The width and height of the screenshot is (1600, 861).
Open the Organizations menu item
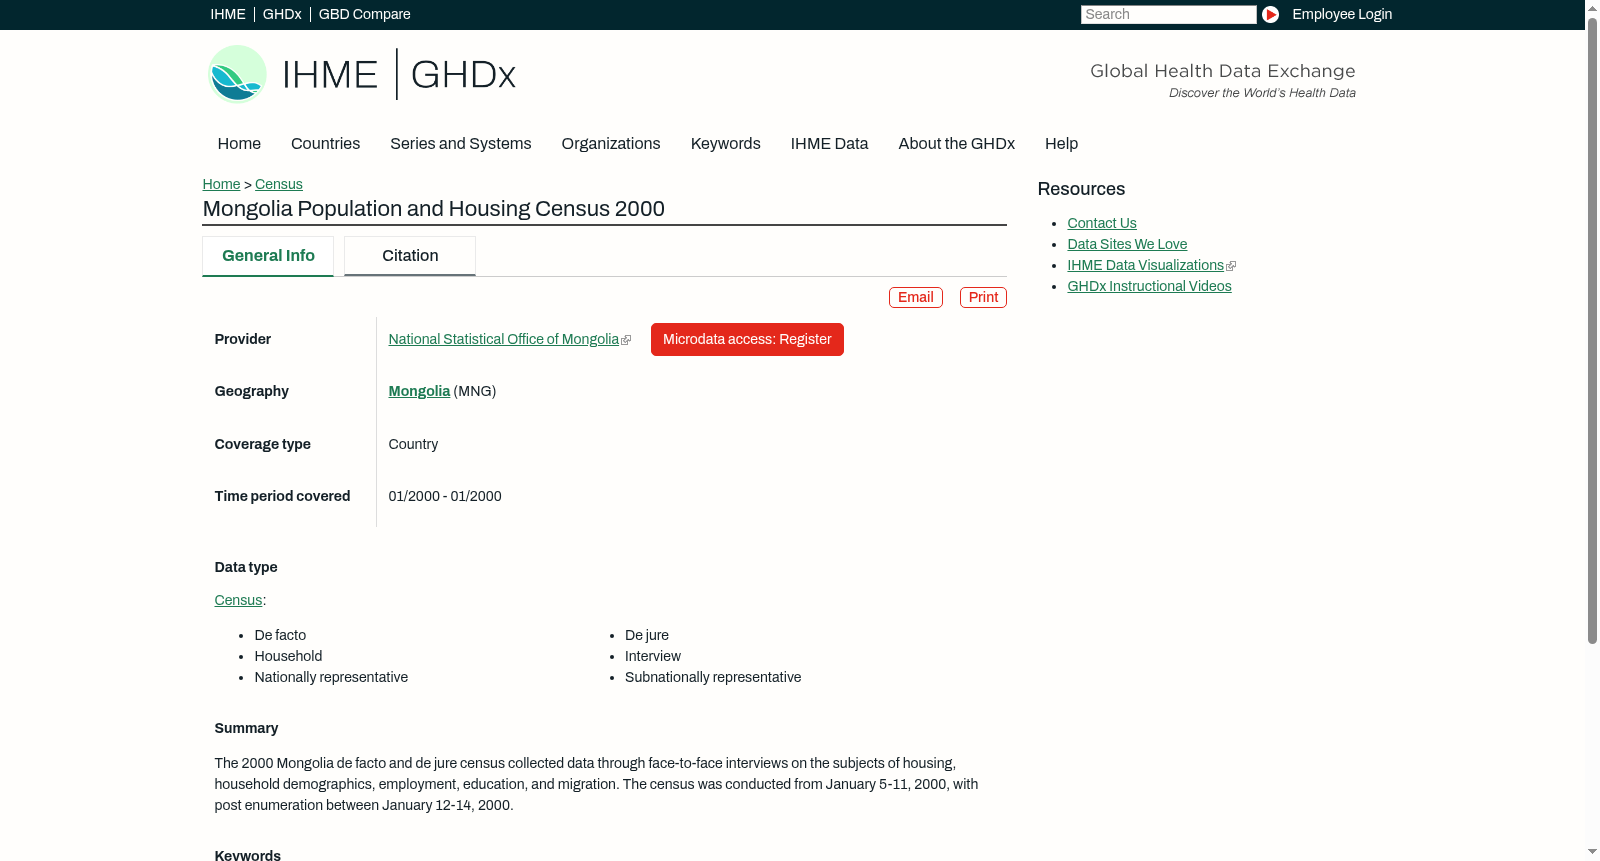tap(611, 143)
